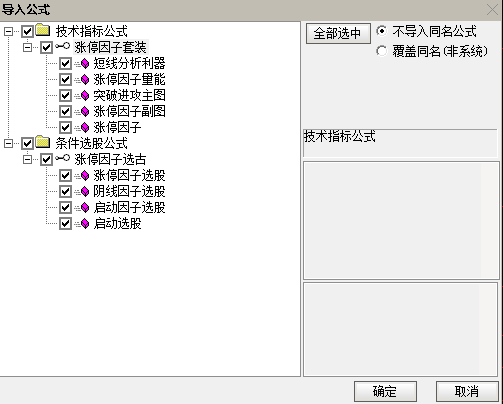Click the 技术指标公式 folder icon
Viewport: 503px width, 404px height.
pyautogui.click(x=43, y=30)
